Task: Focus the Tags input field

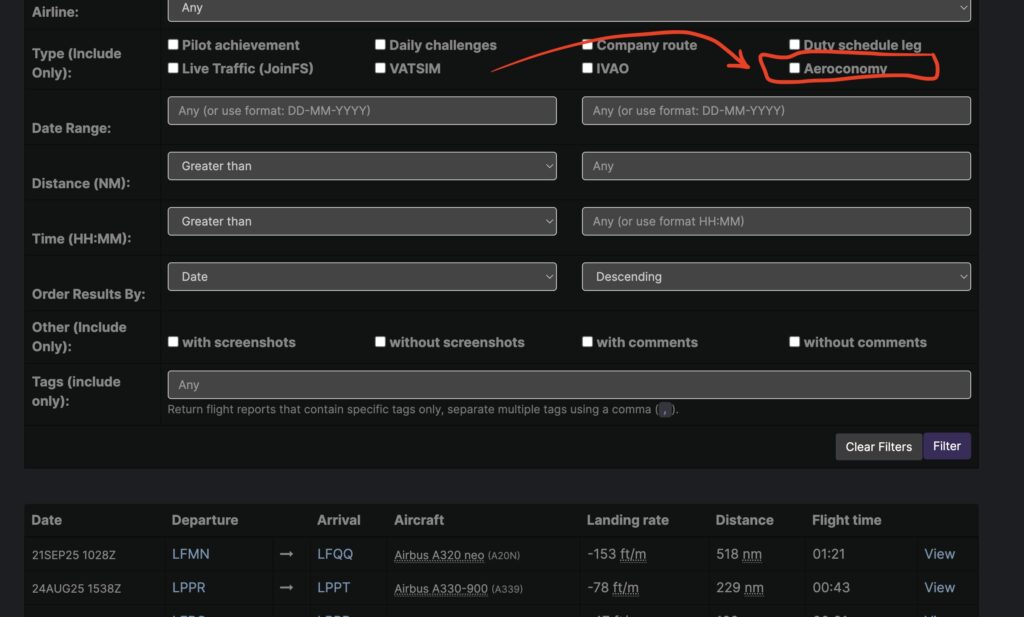Action: pos(568,385)
